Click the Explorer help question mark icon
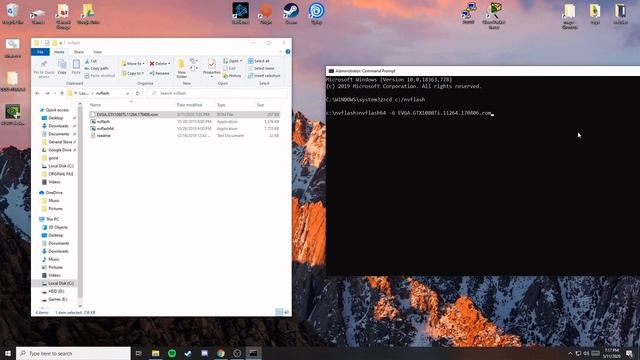 tap(288, 52)
